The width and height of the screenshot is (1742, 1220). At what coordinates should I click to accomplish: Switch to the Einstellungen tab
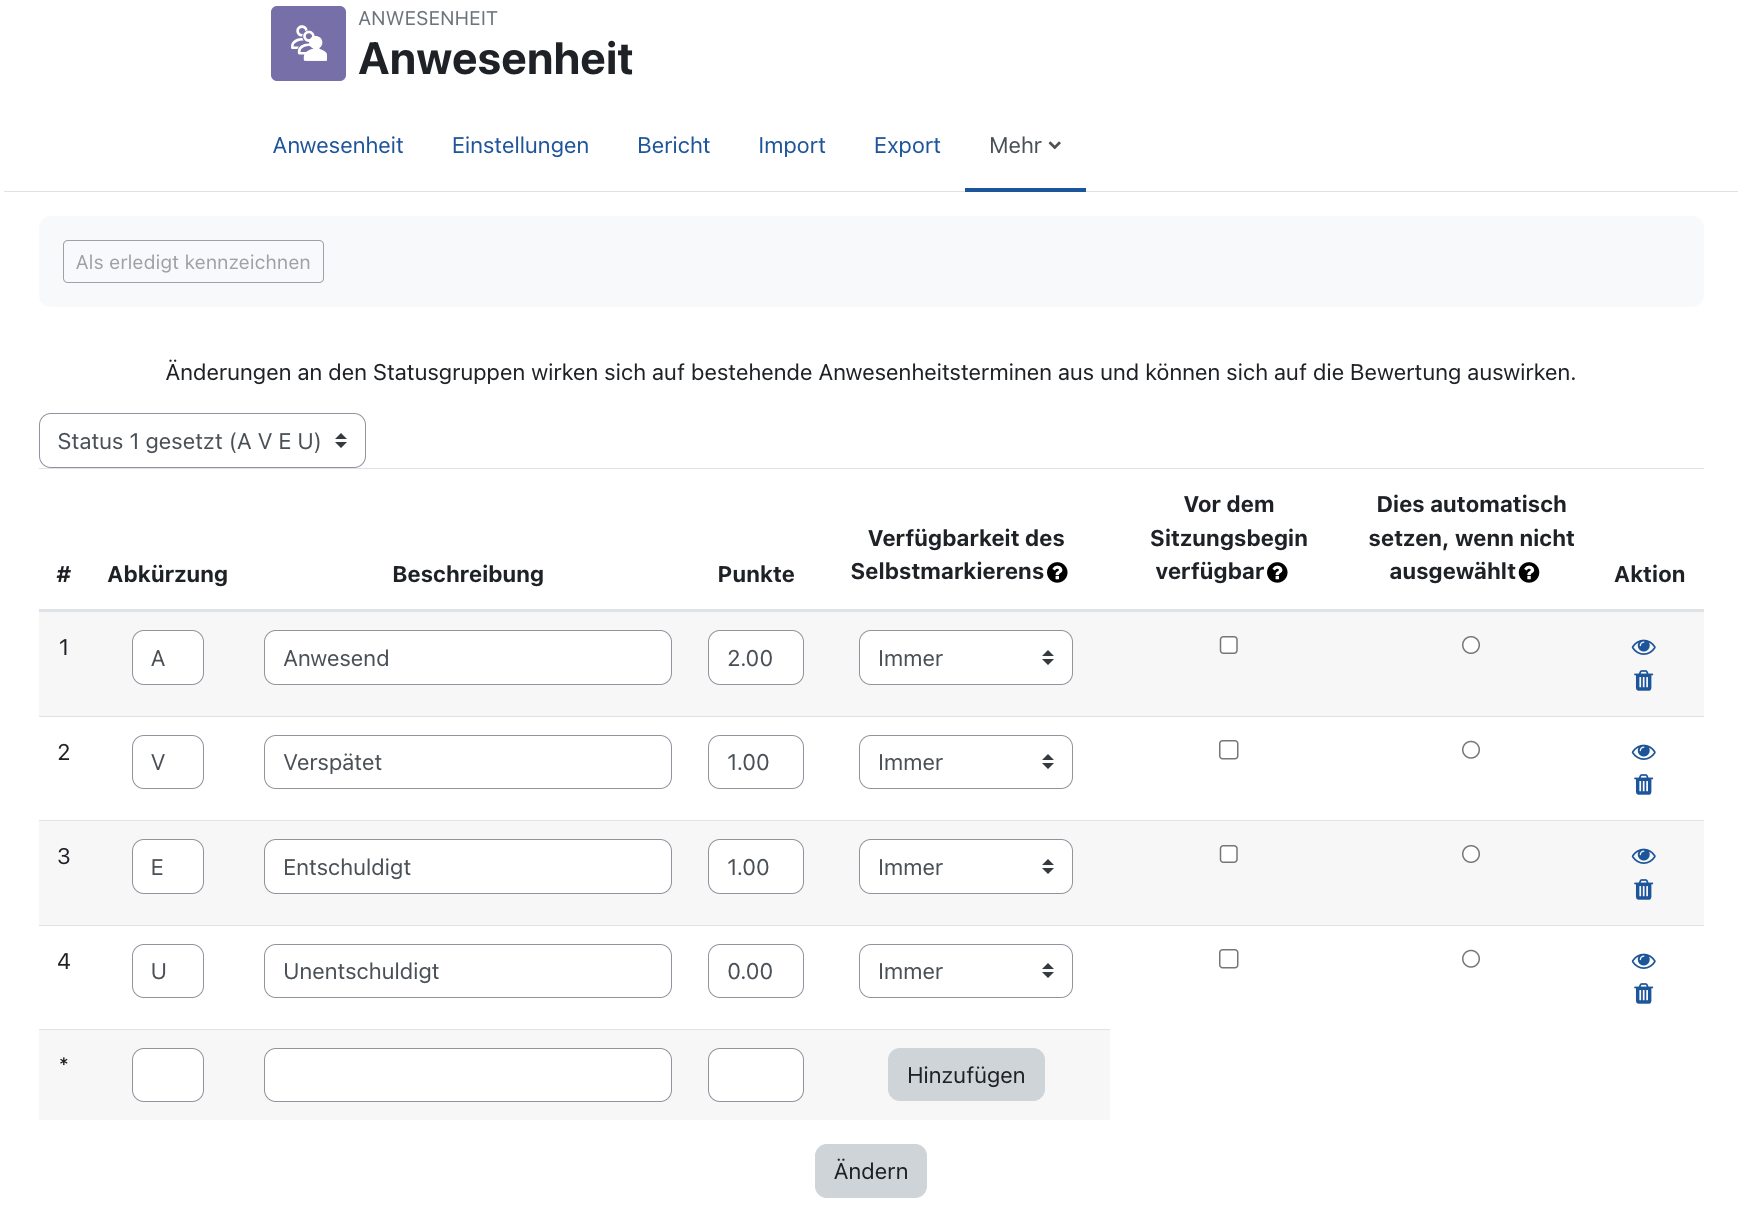(520, 145)
